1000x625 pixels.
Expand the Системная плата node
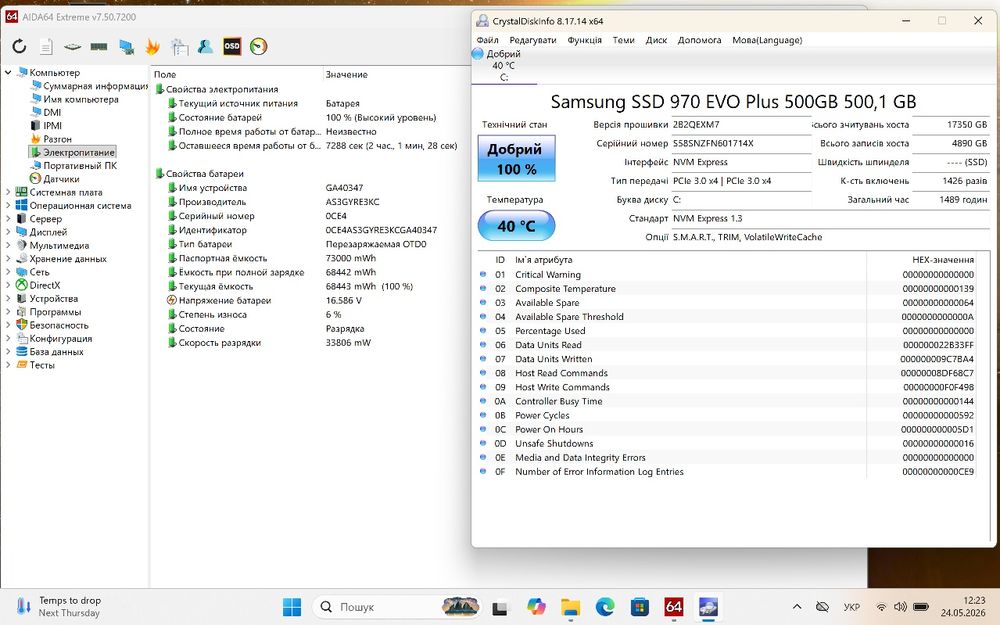[8, 192]
